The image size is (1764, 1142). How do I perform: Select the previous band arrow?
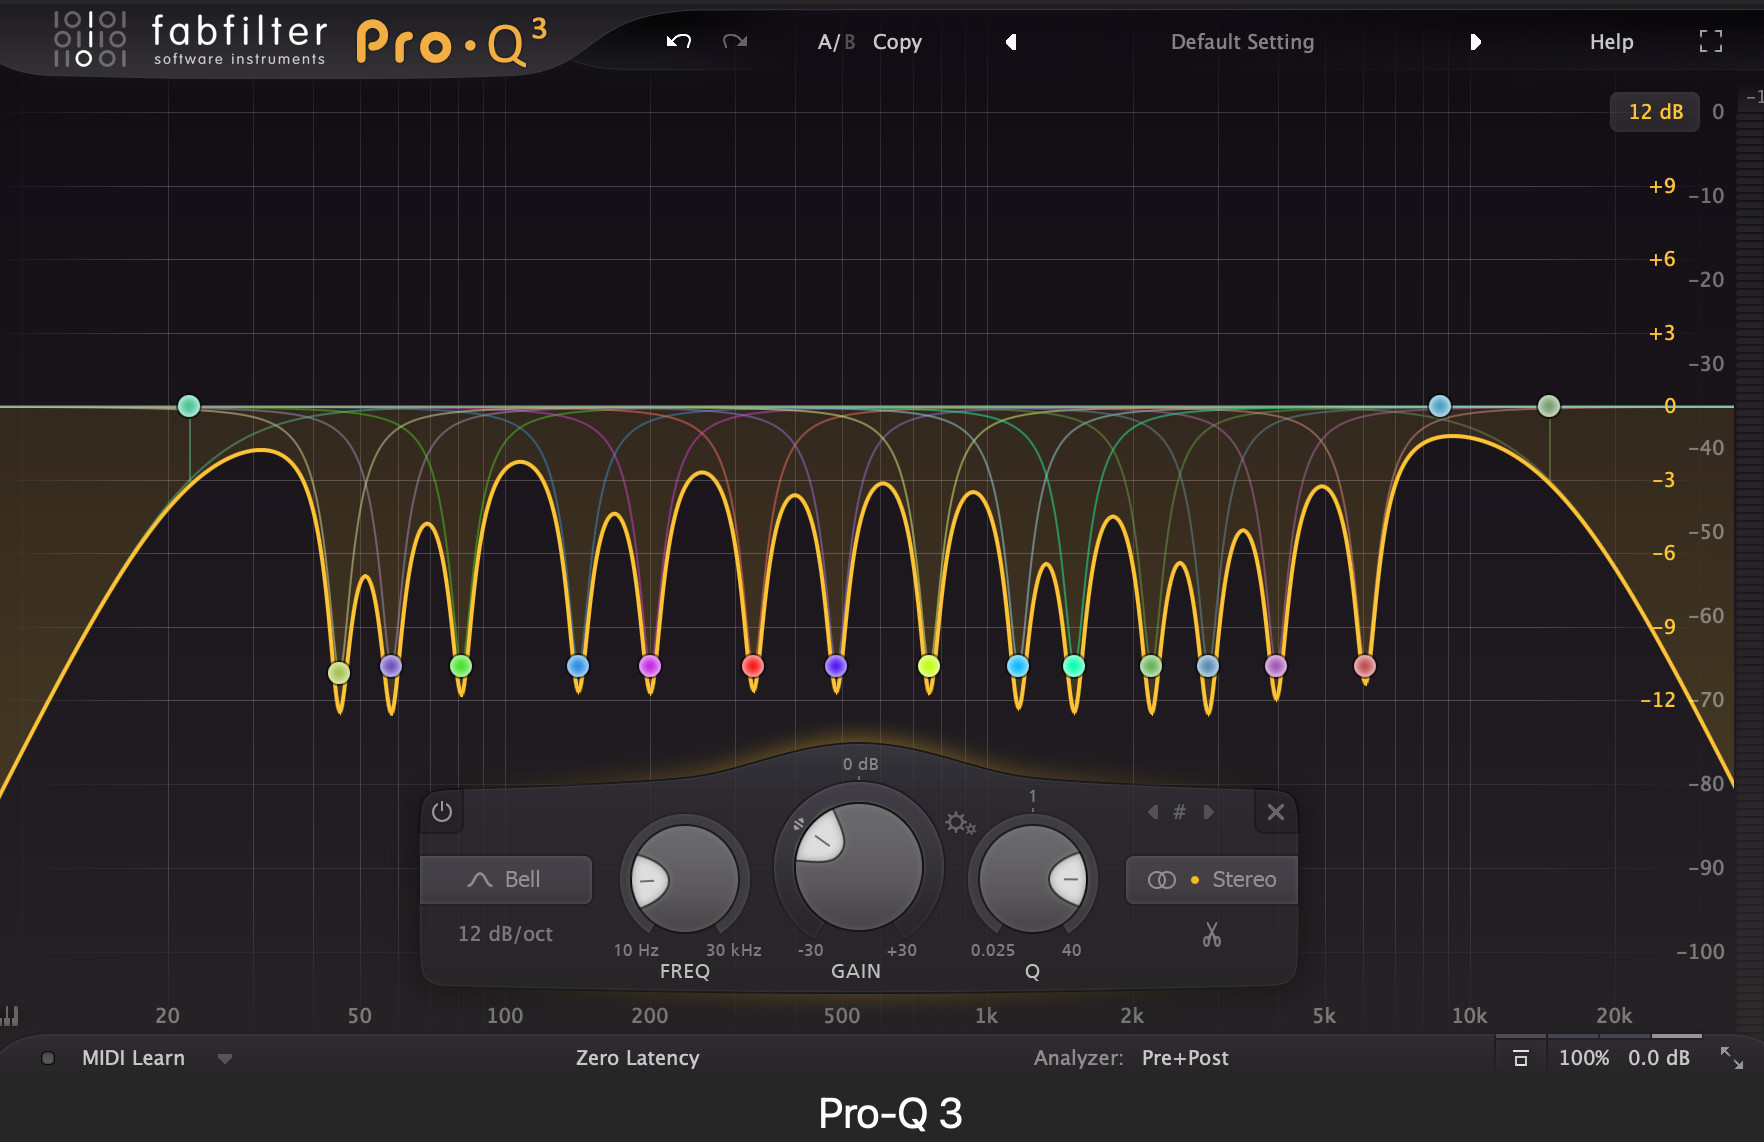coord(1153,812)
